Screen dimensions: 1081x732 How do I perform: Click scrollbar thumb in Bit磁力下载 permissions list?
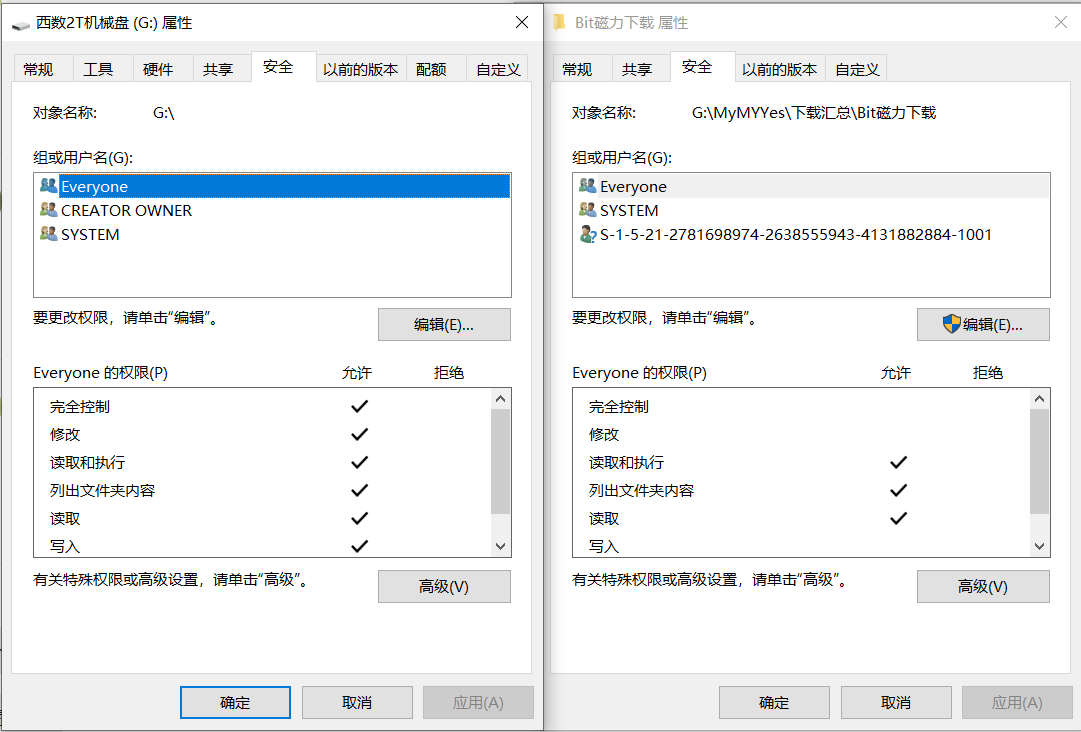tap(1040, 461)
